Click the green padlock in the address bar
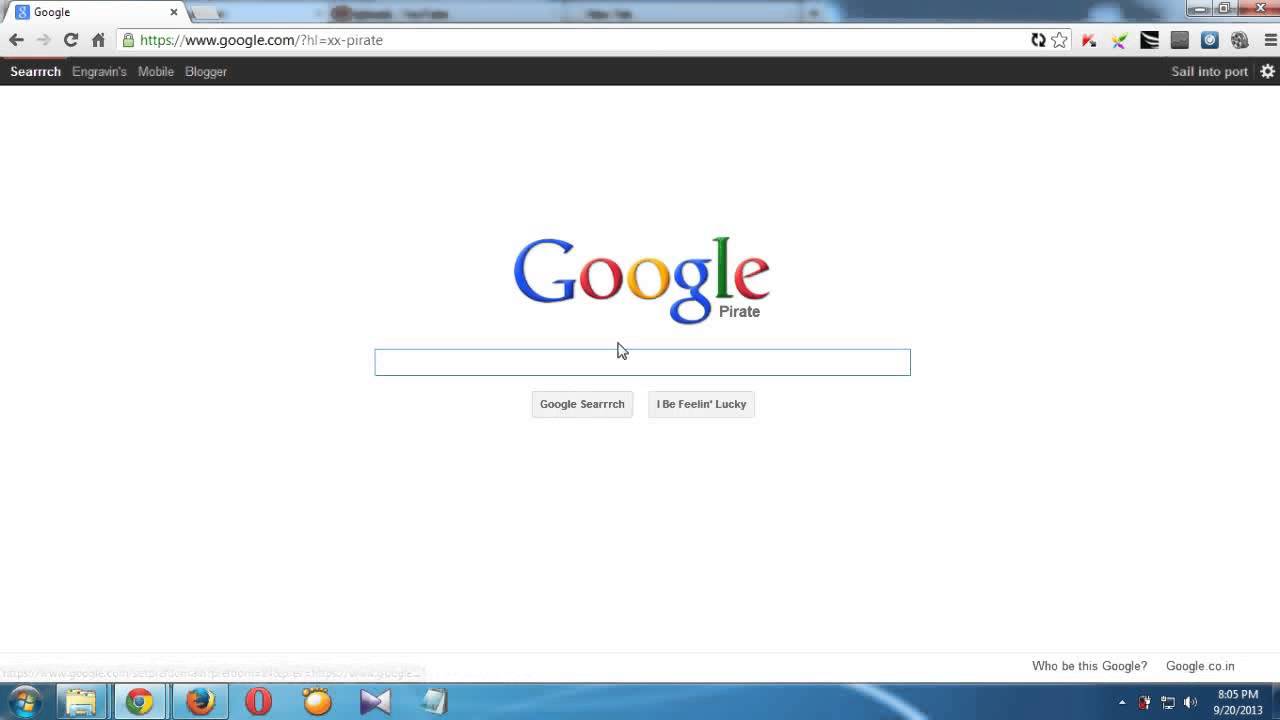Image resolution: width=1280 pixels, height=720 pixels. [x=128, y=40]
